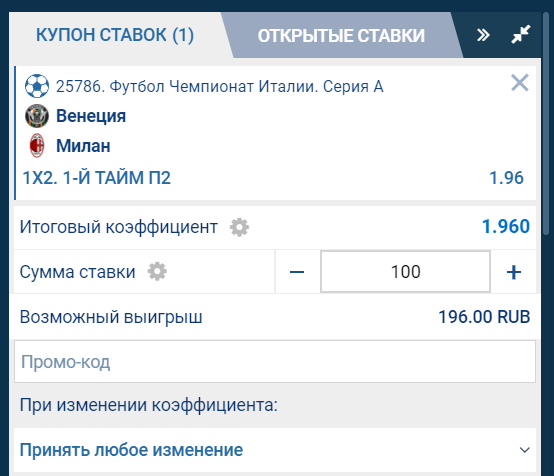Open settings gear beside Сумма ставки

[157, 272]
